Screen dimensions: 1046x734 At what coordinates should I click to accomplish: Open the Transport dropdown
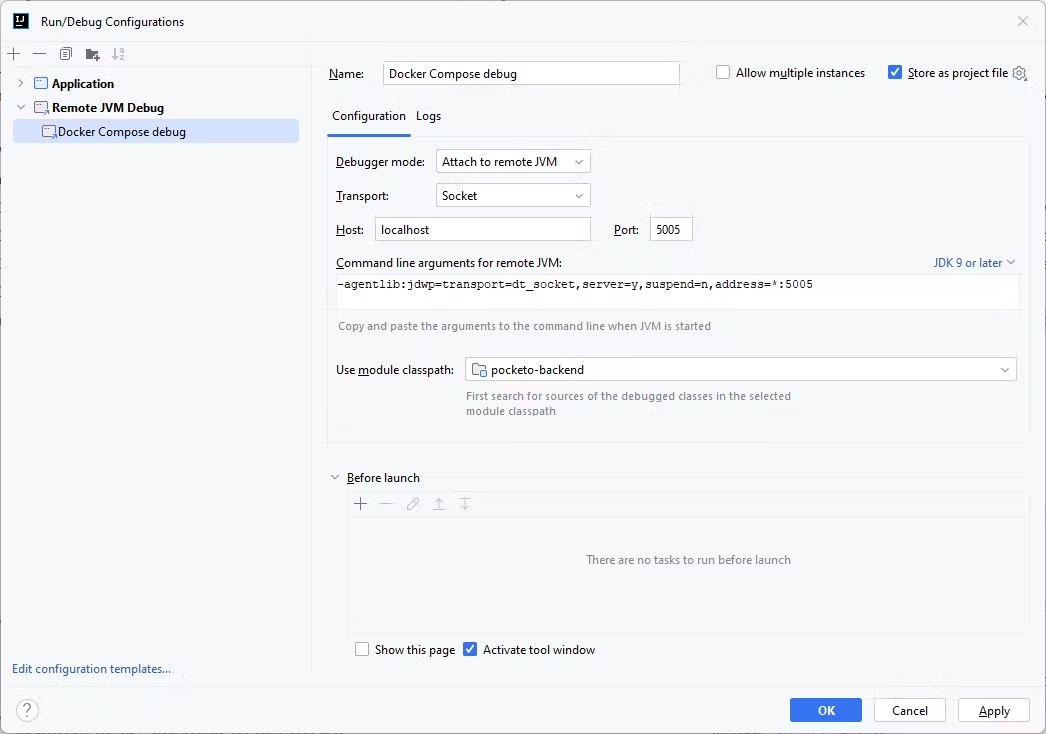point(513,196)
